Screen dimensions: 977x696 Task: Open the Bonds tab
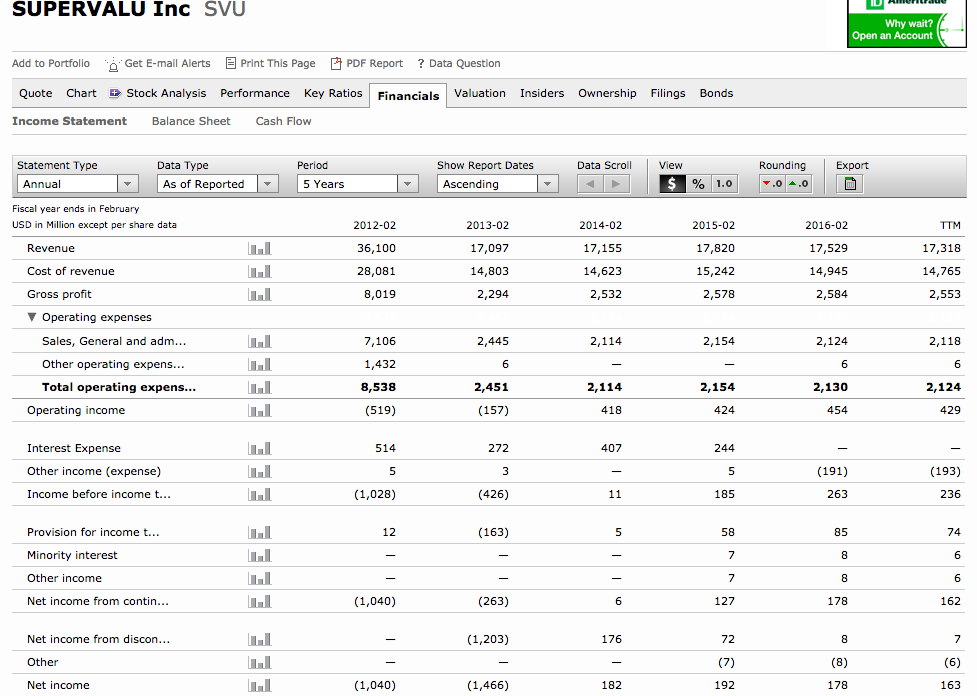point(716,93)
